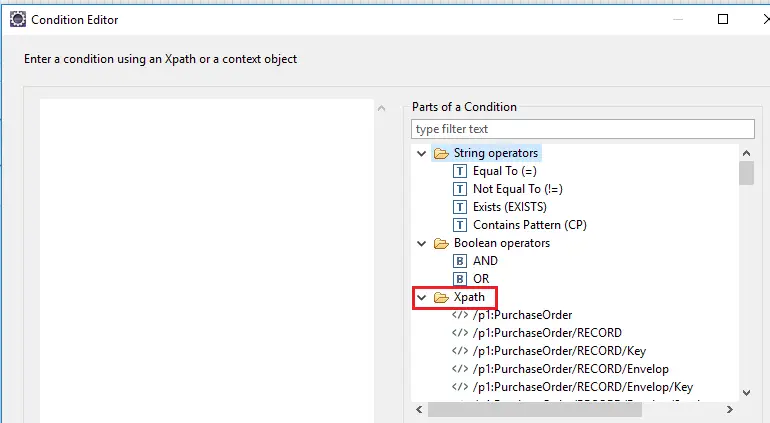The width and height of the screenshot is (770, 423).
Task: Choose the Equal To (=) operator
Action: click(505, 171)
